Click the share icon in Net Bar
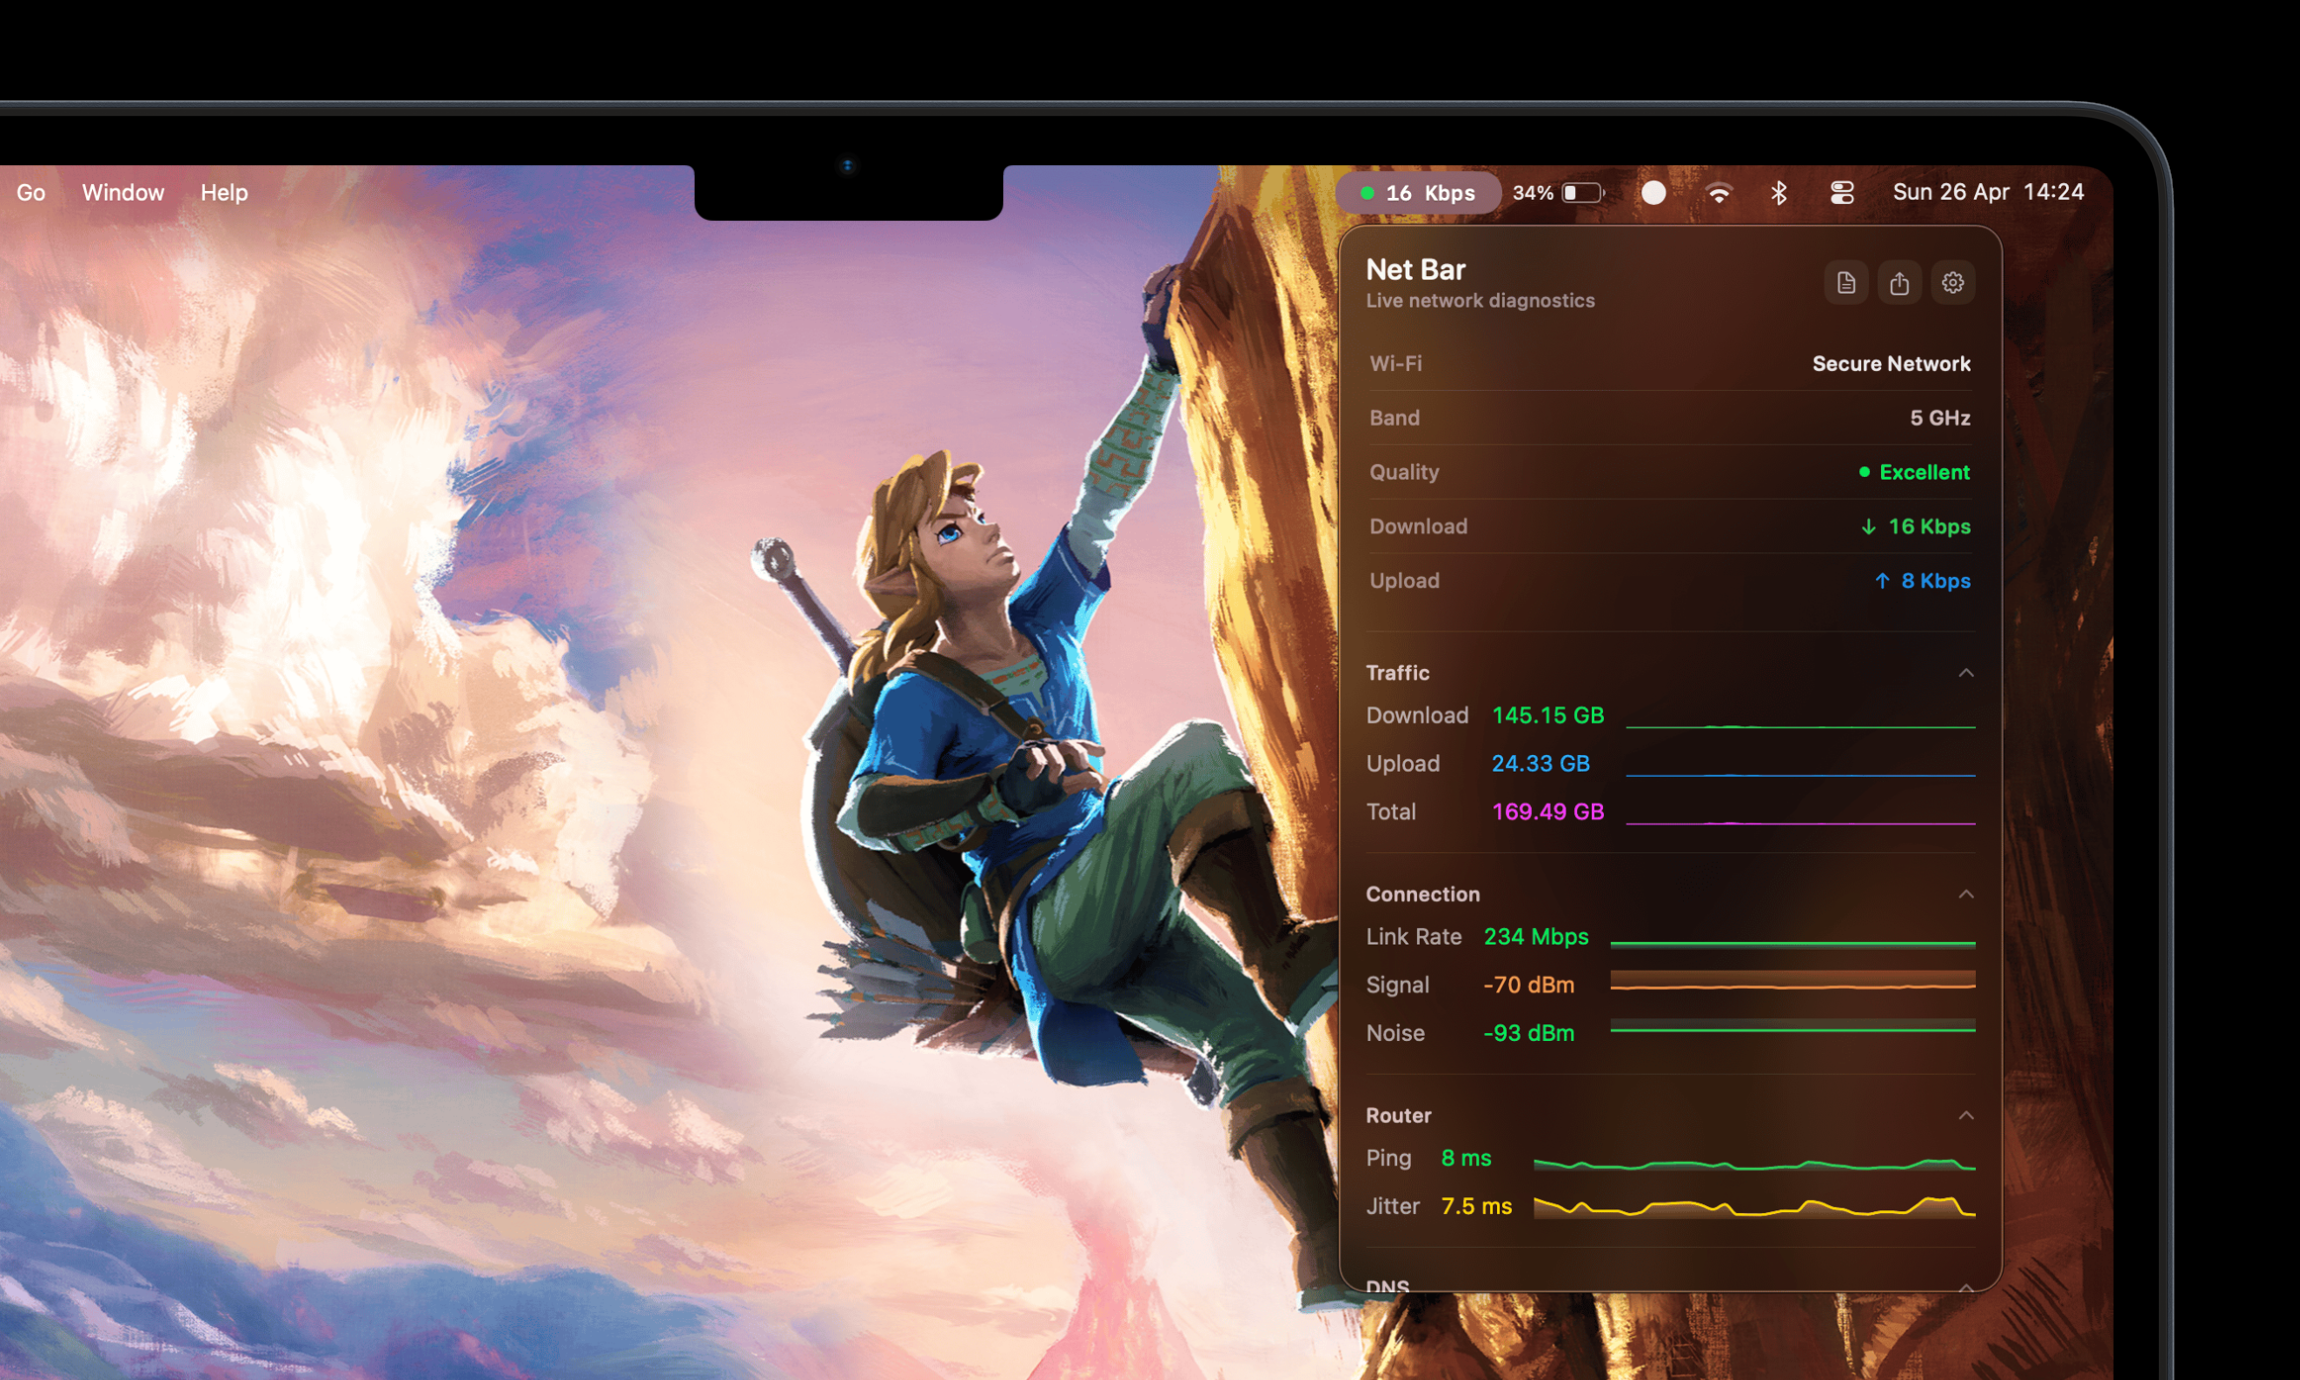The image size is (2300, 1380). pos(1899,283)
